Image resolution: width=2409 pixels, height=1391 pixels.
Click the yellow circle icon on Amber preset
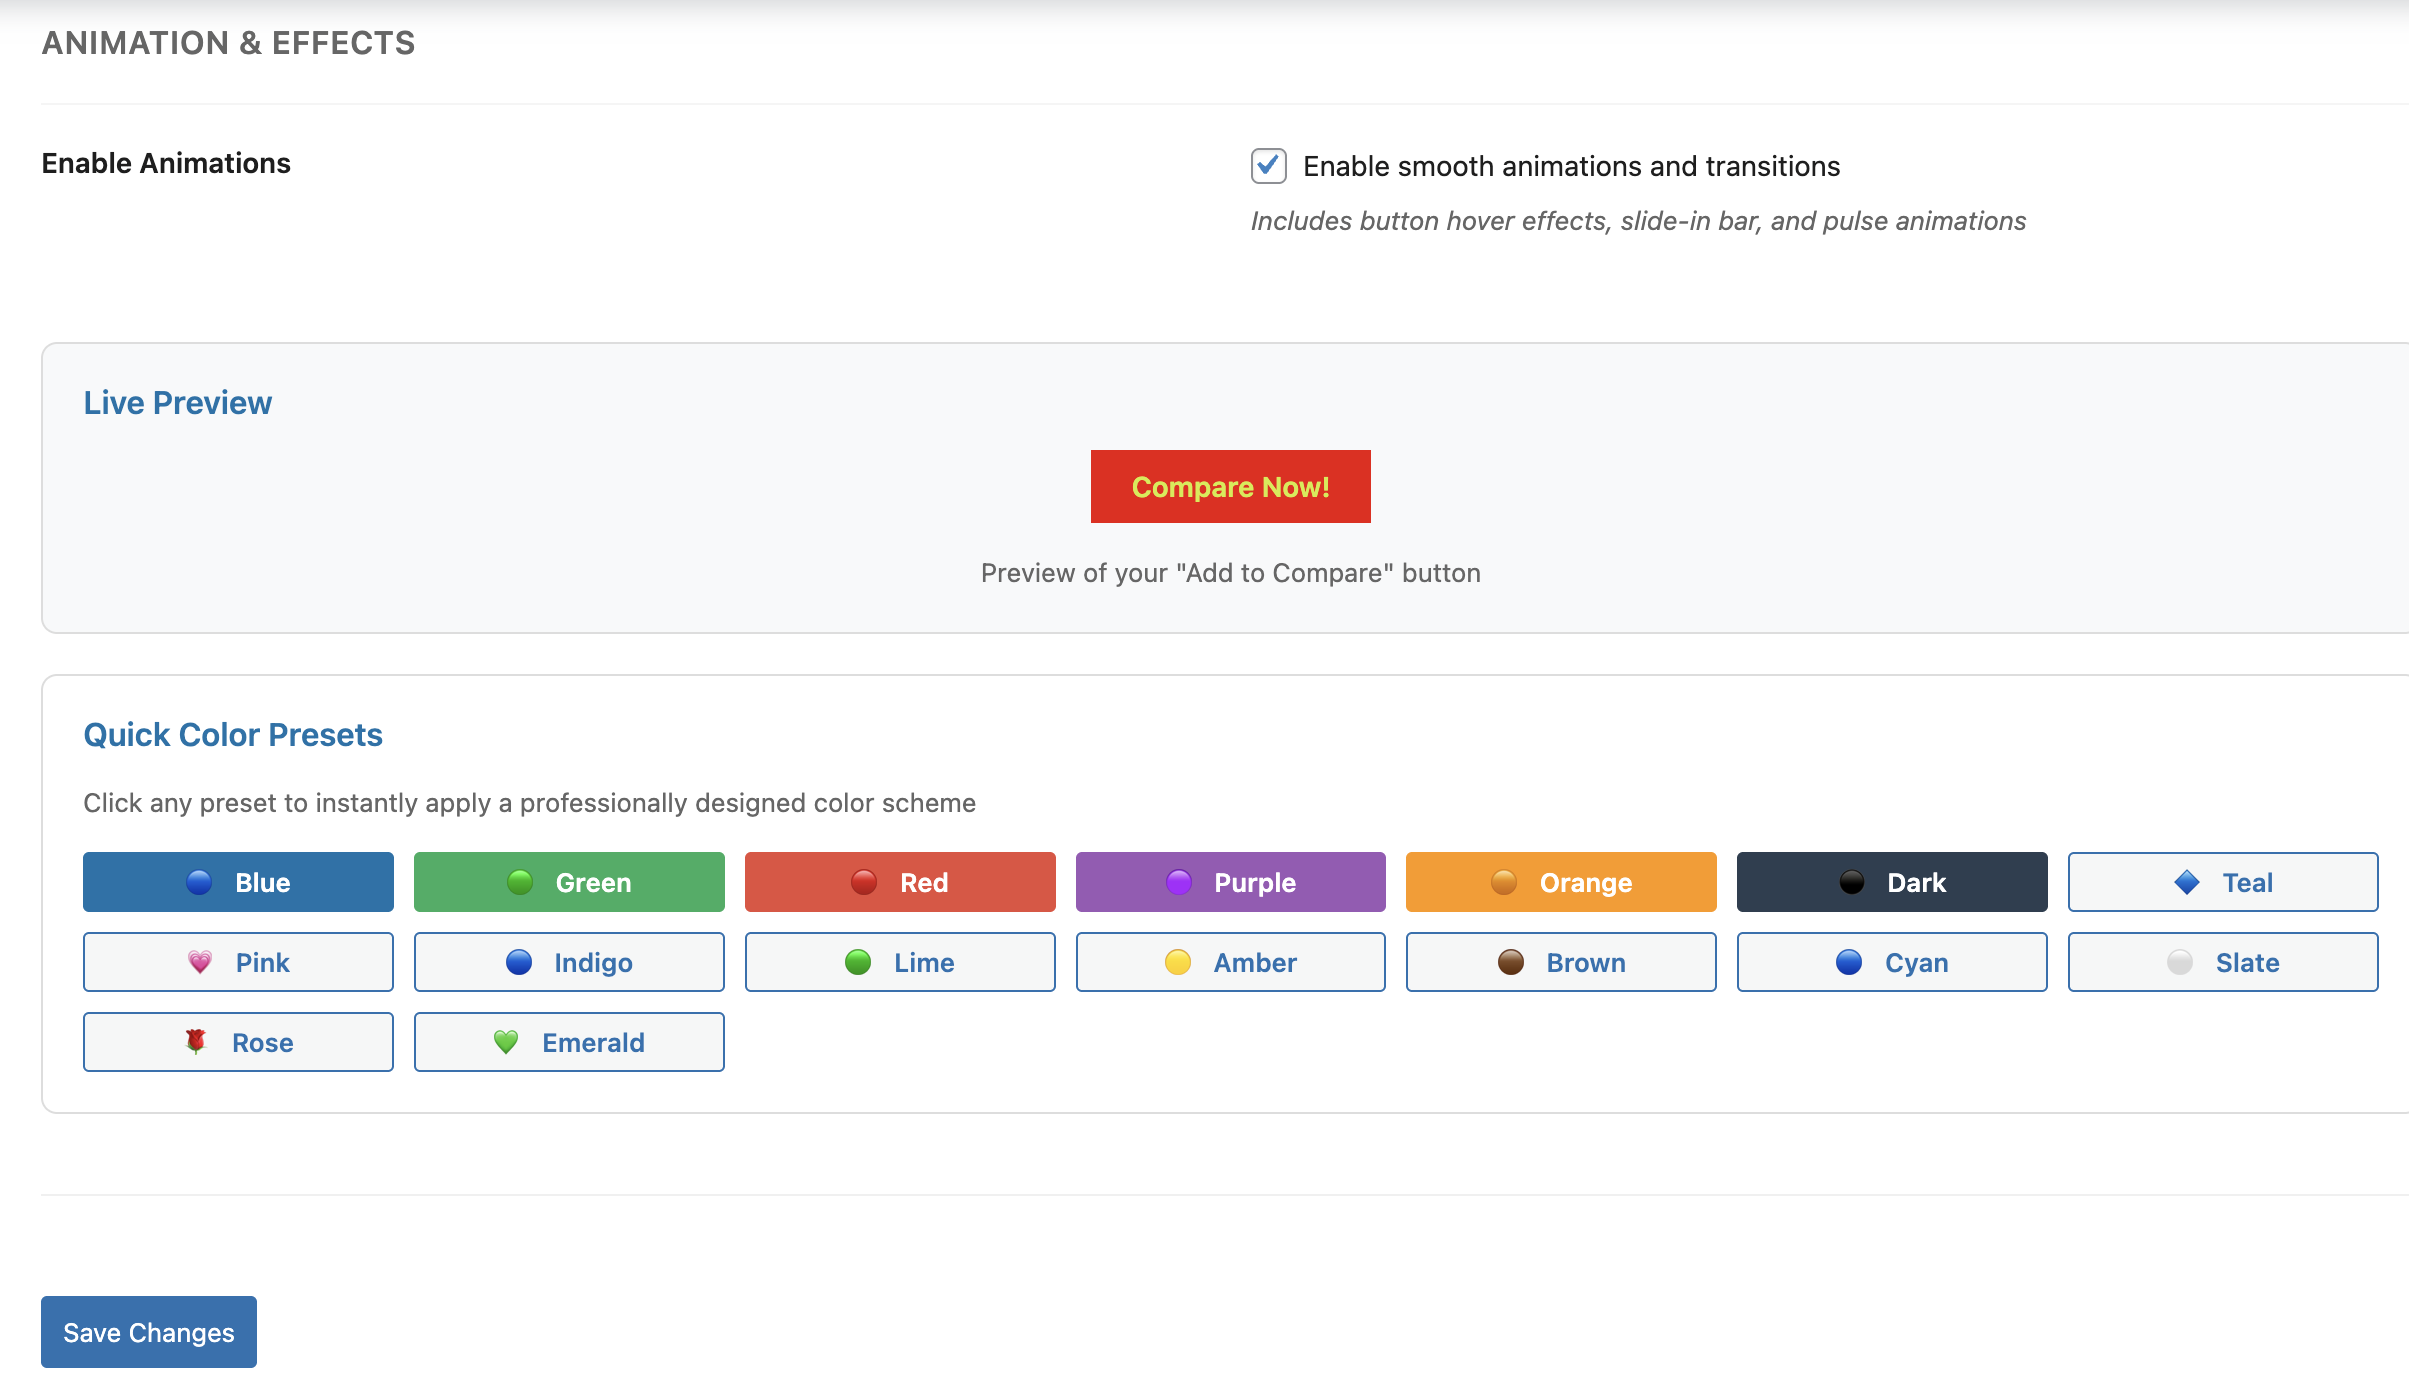[x=1178, y=962]
